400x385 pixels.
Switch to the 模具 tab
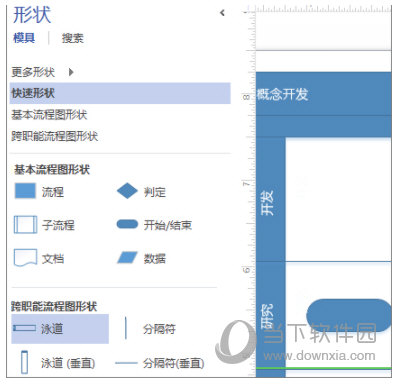(x=24, y=38)
